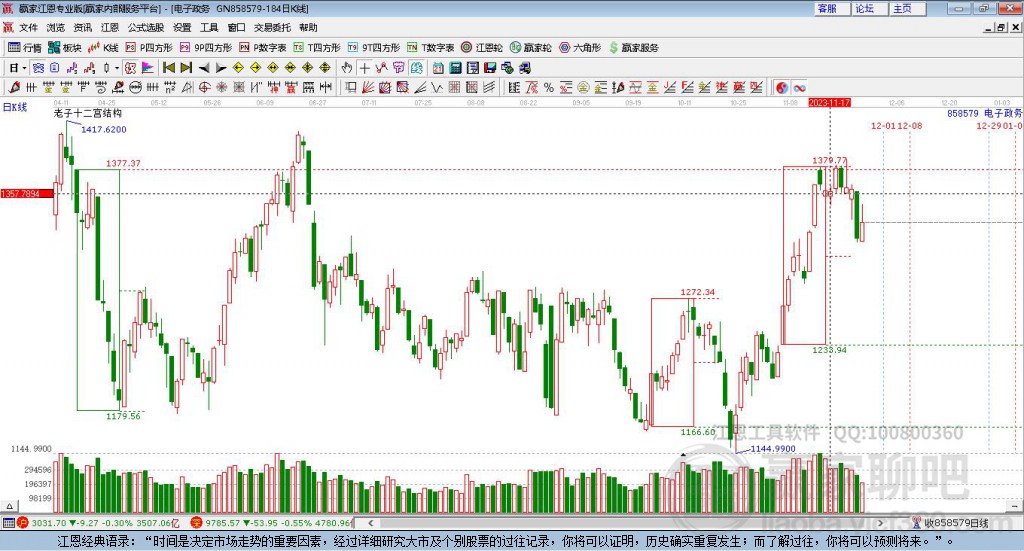Click the 主页 homepage button
This screenshot has width=1024, height=551.
pyautogui.click(x=908, y=8)
